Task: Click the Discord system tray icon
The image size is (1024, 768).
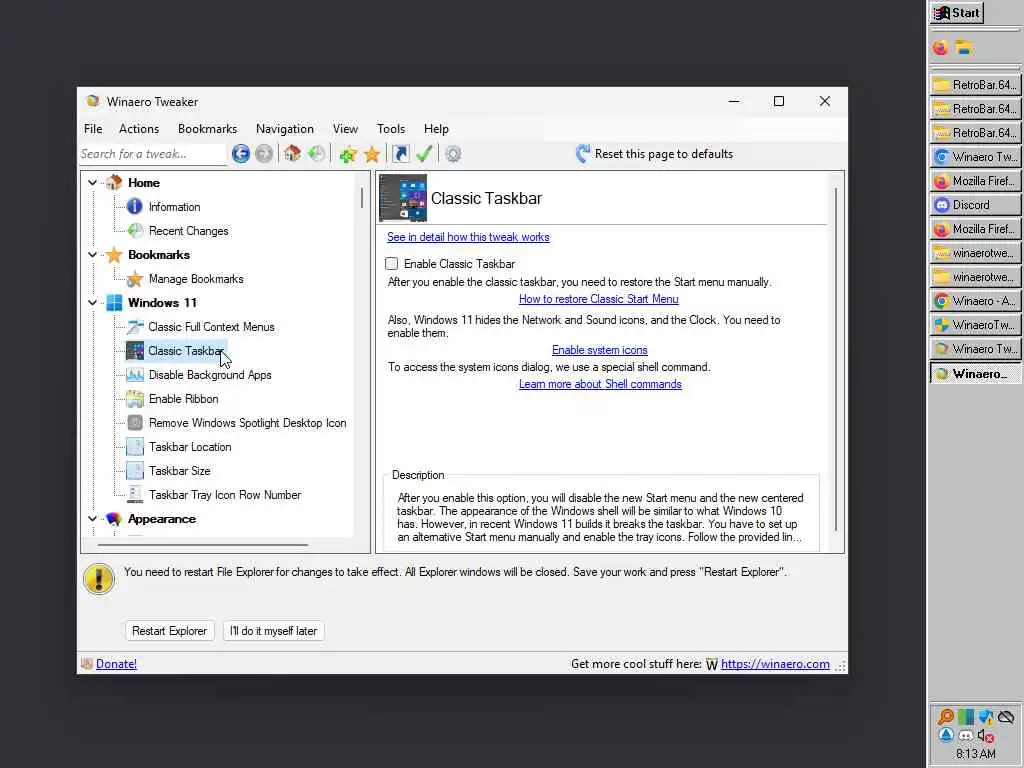Action: click(x=965, y=735)
